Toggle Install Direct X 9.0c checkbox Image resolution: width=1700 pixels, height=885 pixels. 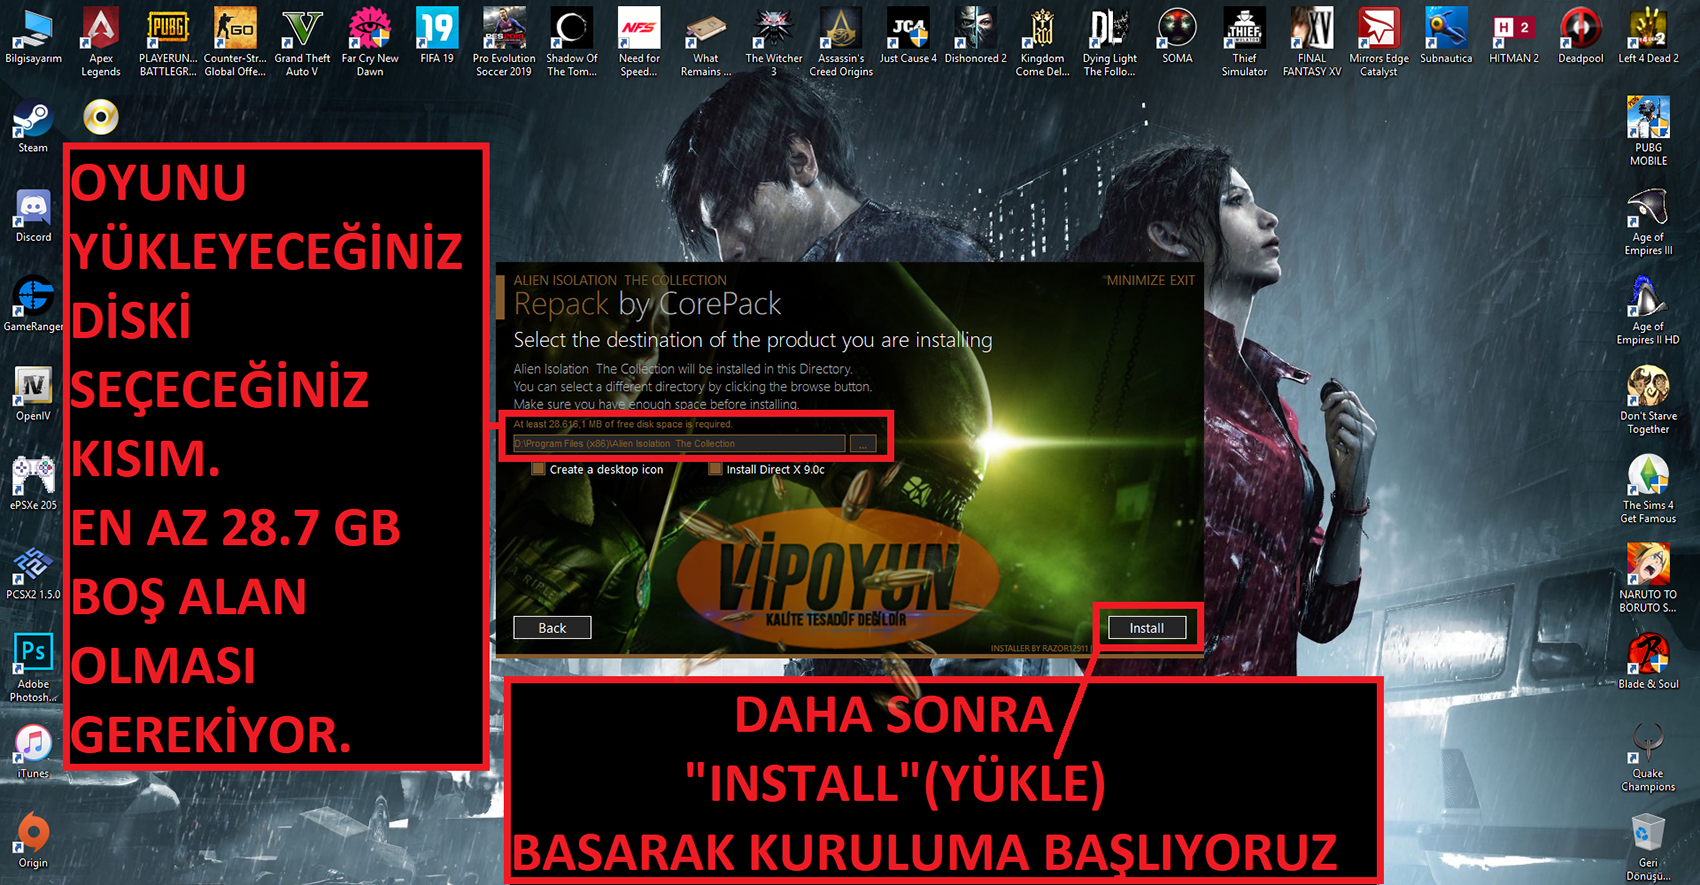point(715,469)
